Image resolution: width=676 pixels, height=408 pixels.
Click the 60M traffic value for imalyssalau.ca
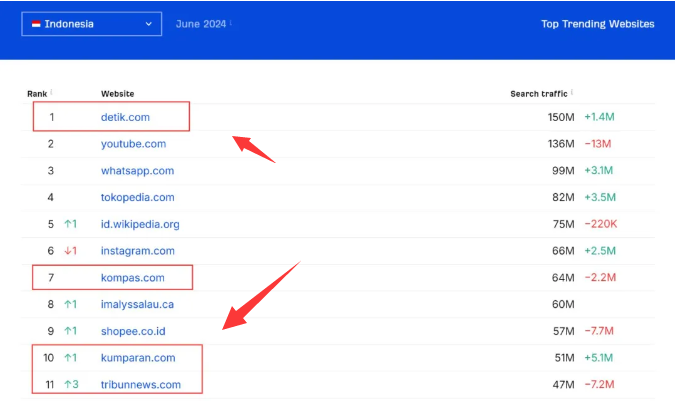(x=563, y=304)
